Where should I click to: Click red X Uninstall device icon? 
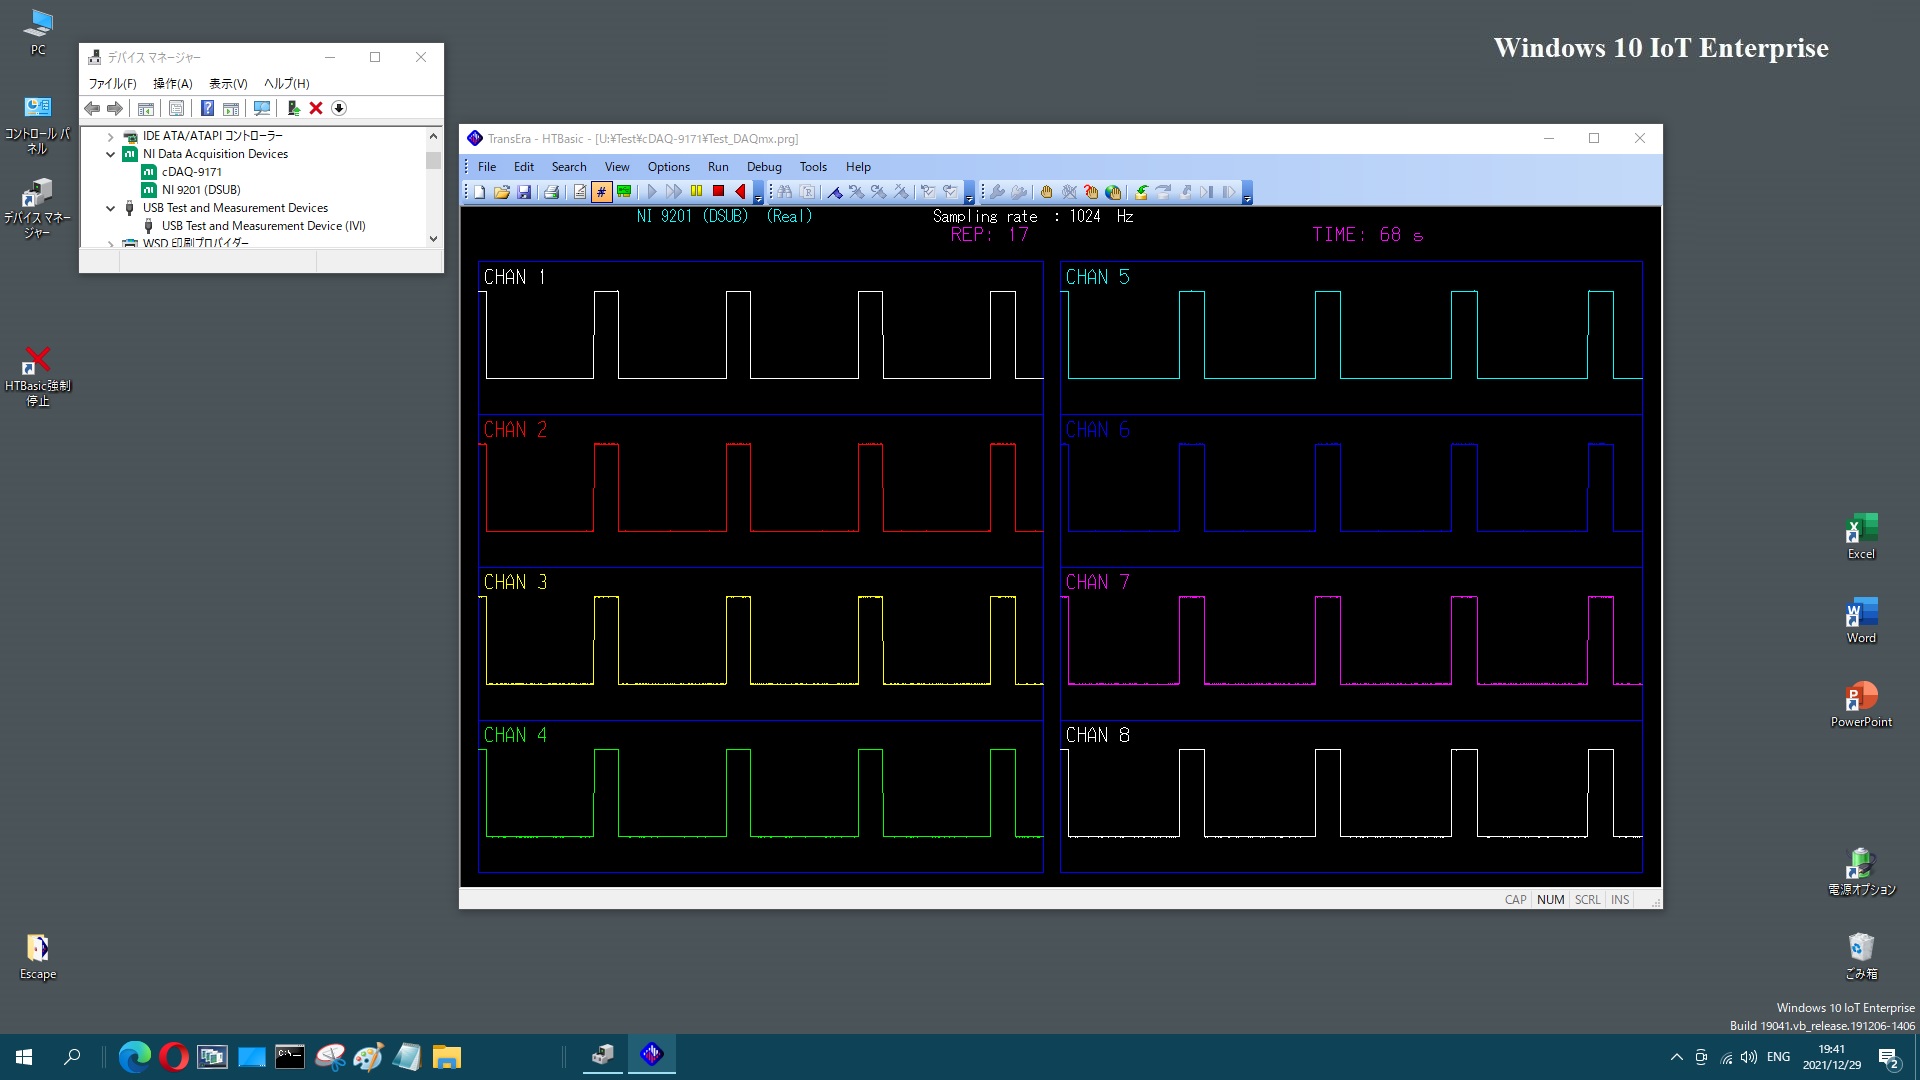316,108
